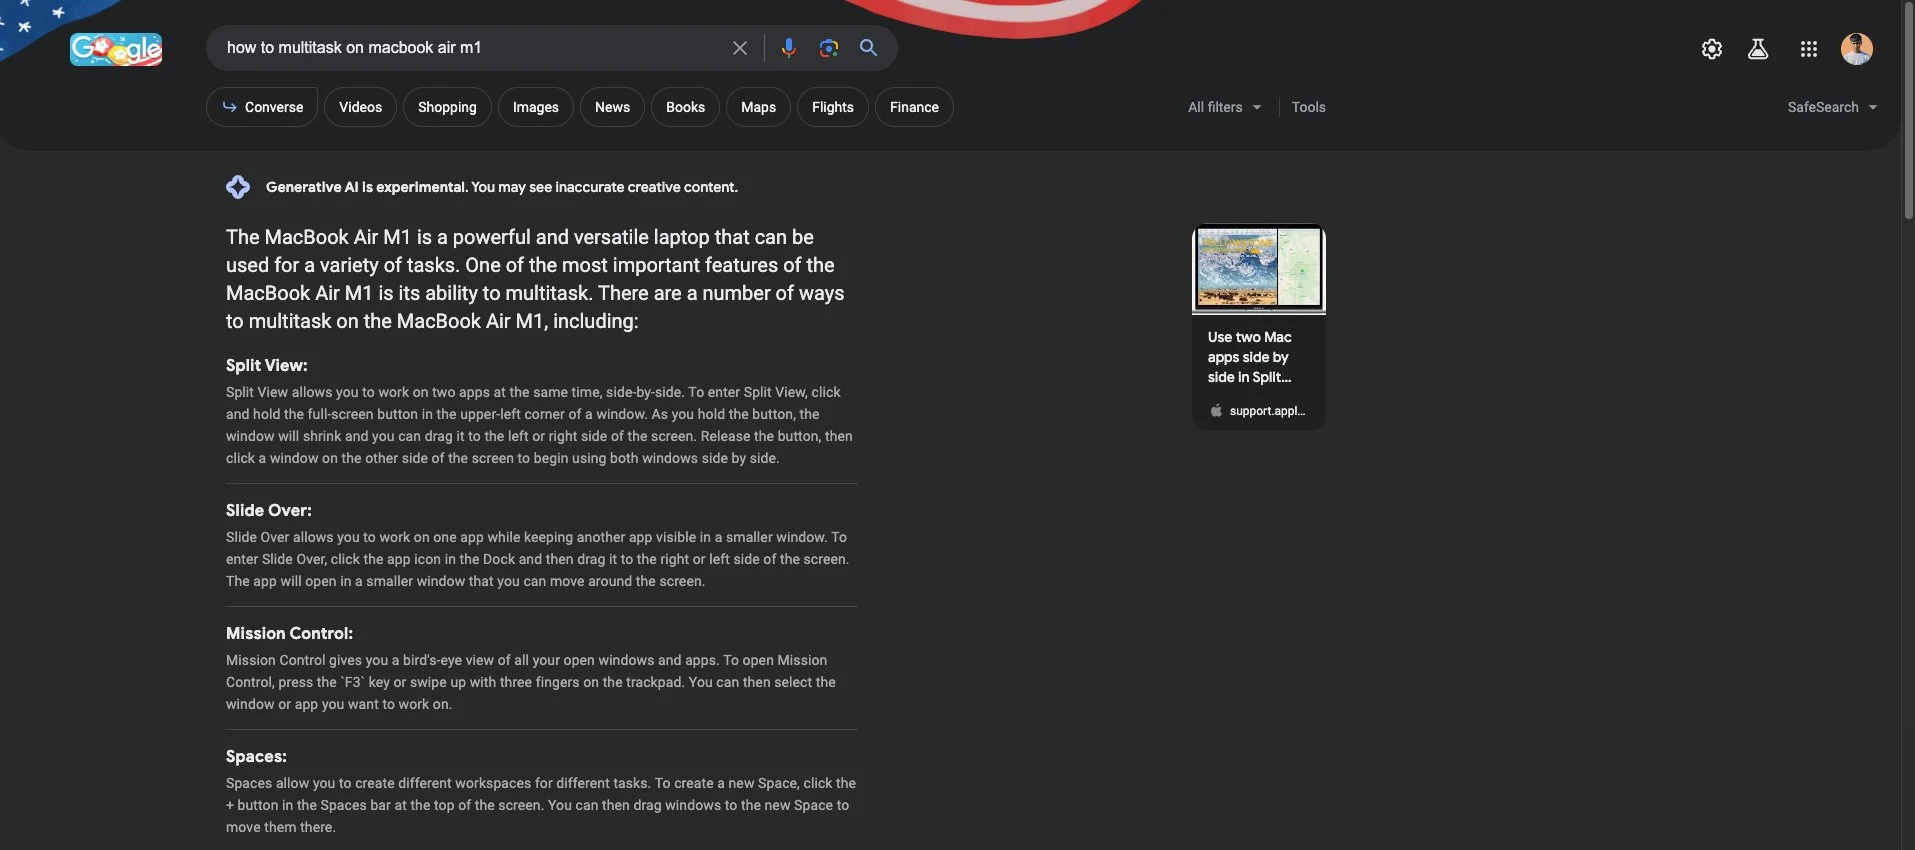Switch to Maps results
Screen dimensions: 1915x850
[x=758, y=107]
